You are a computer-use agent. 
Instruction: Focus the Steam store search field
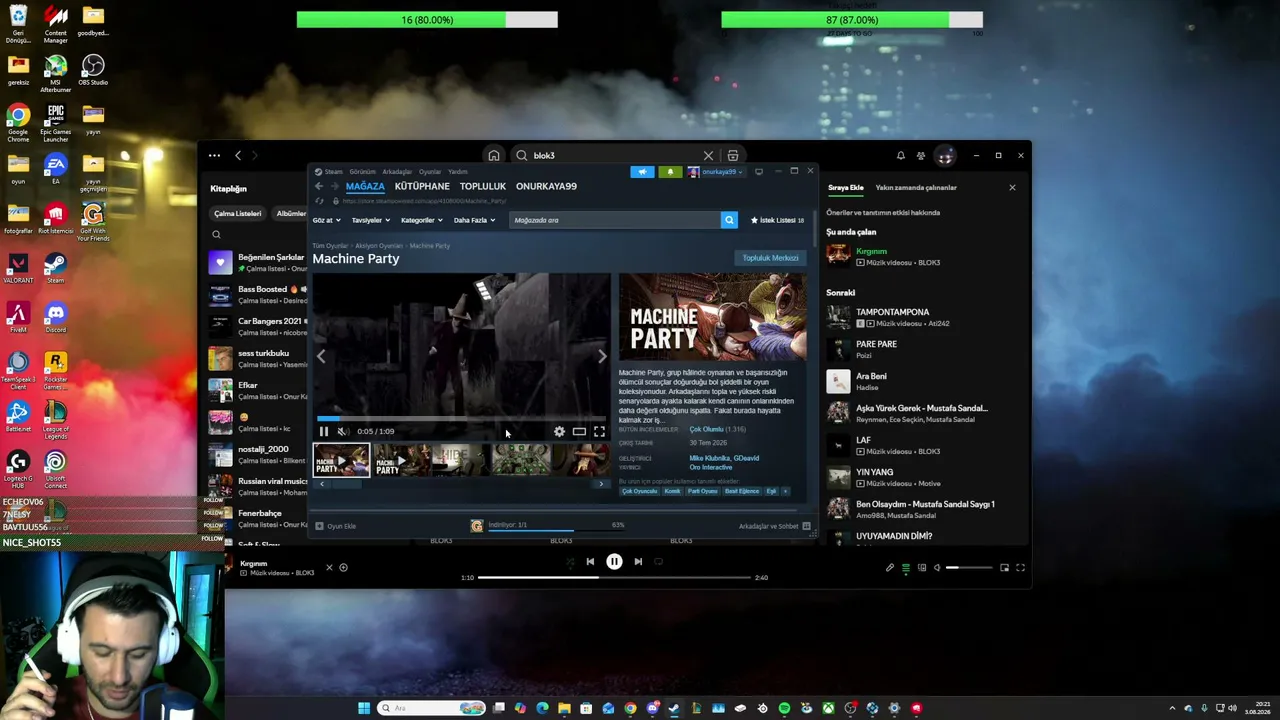click(614, 220)
